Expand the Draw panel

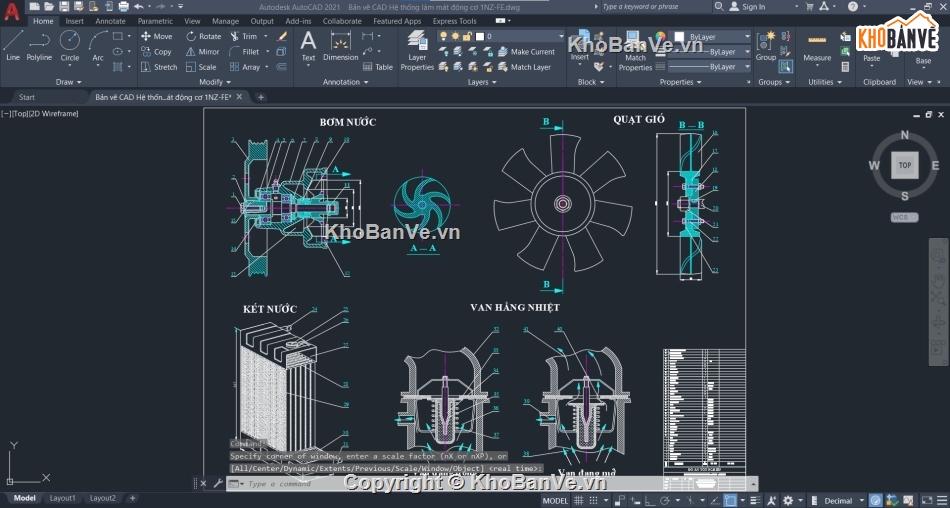tap(68, 82)
